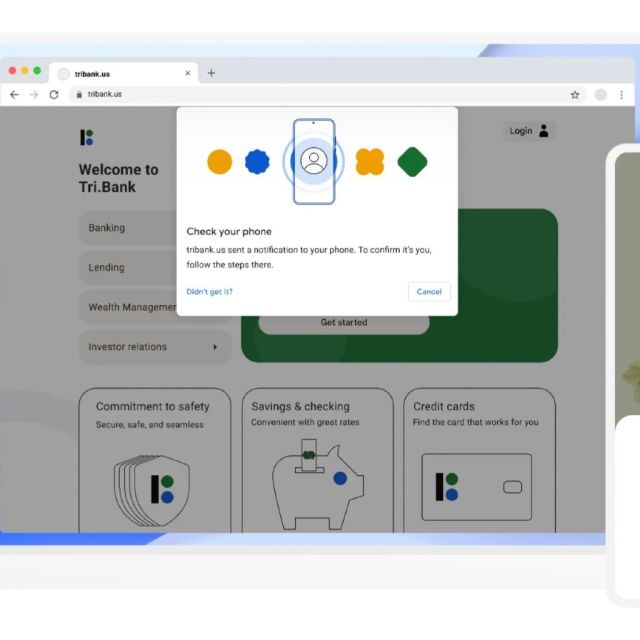
Task: Close the tribank.us tab
Action: [188, 73]
